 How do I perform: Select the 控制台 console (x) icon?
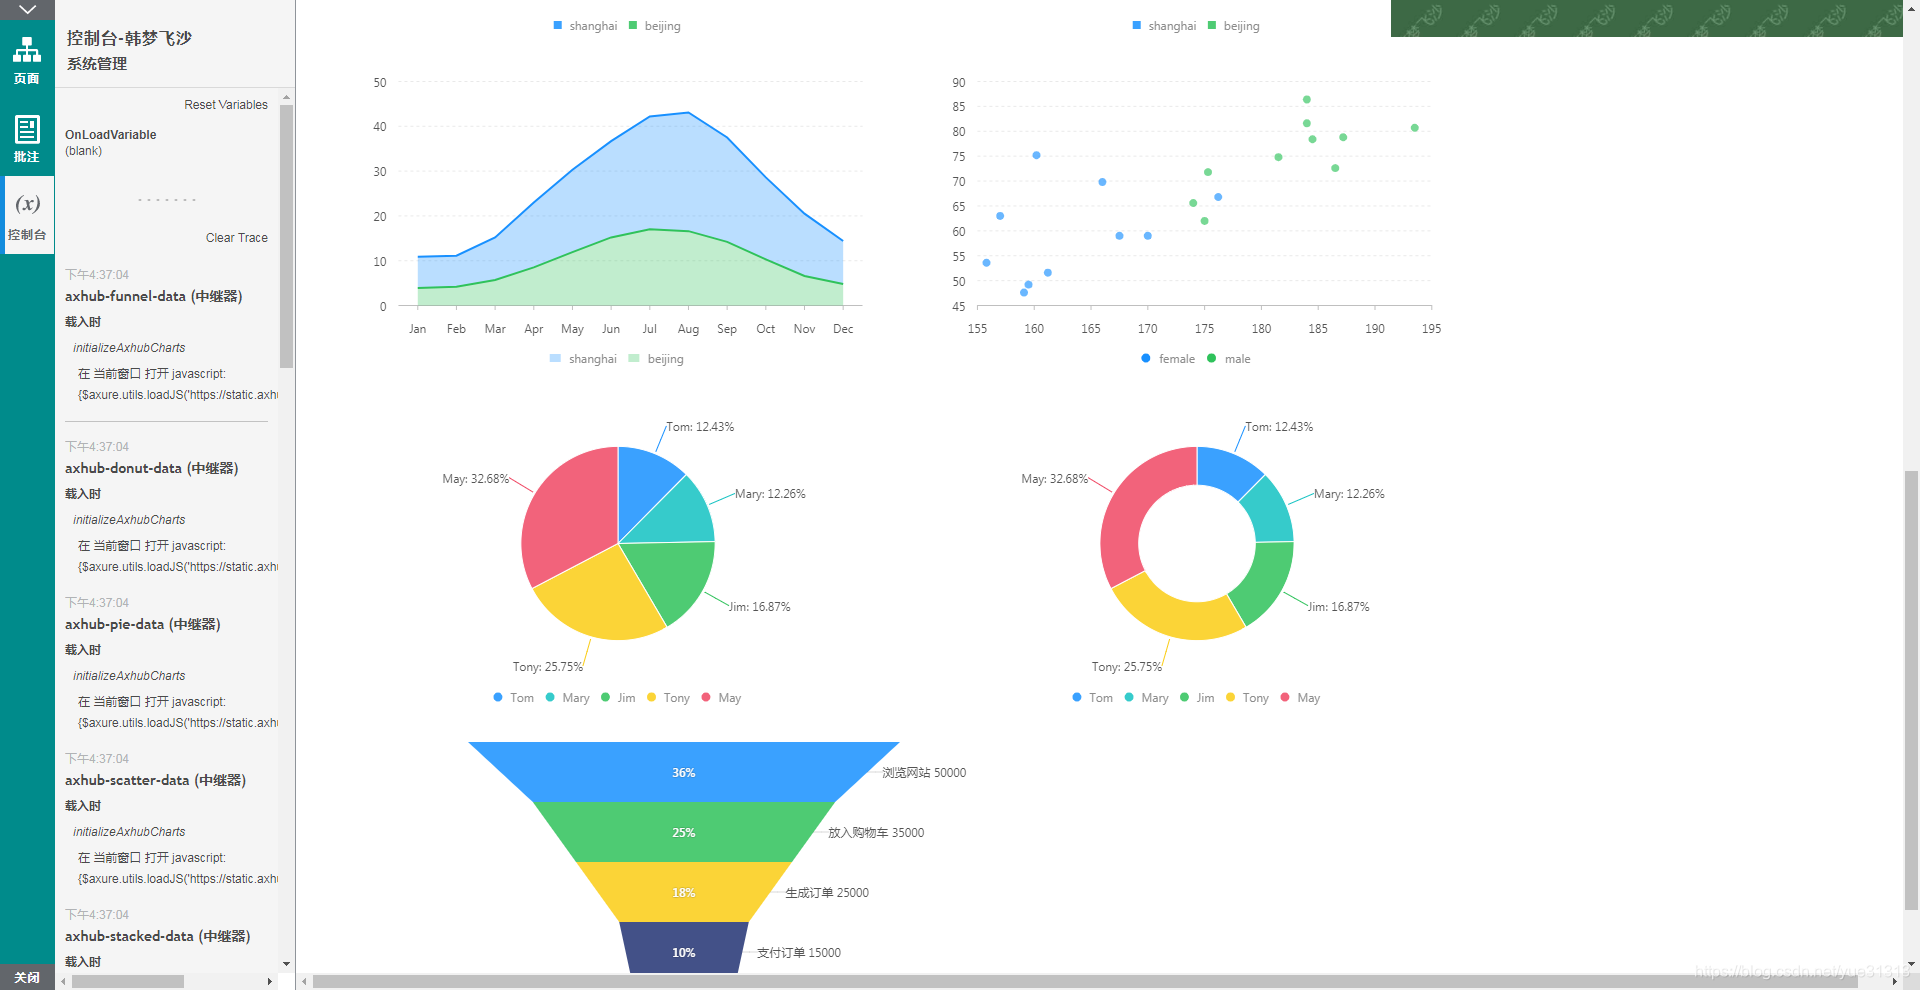pos(27,215)
